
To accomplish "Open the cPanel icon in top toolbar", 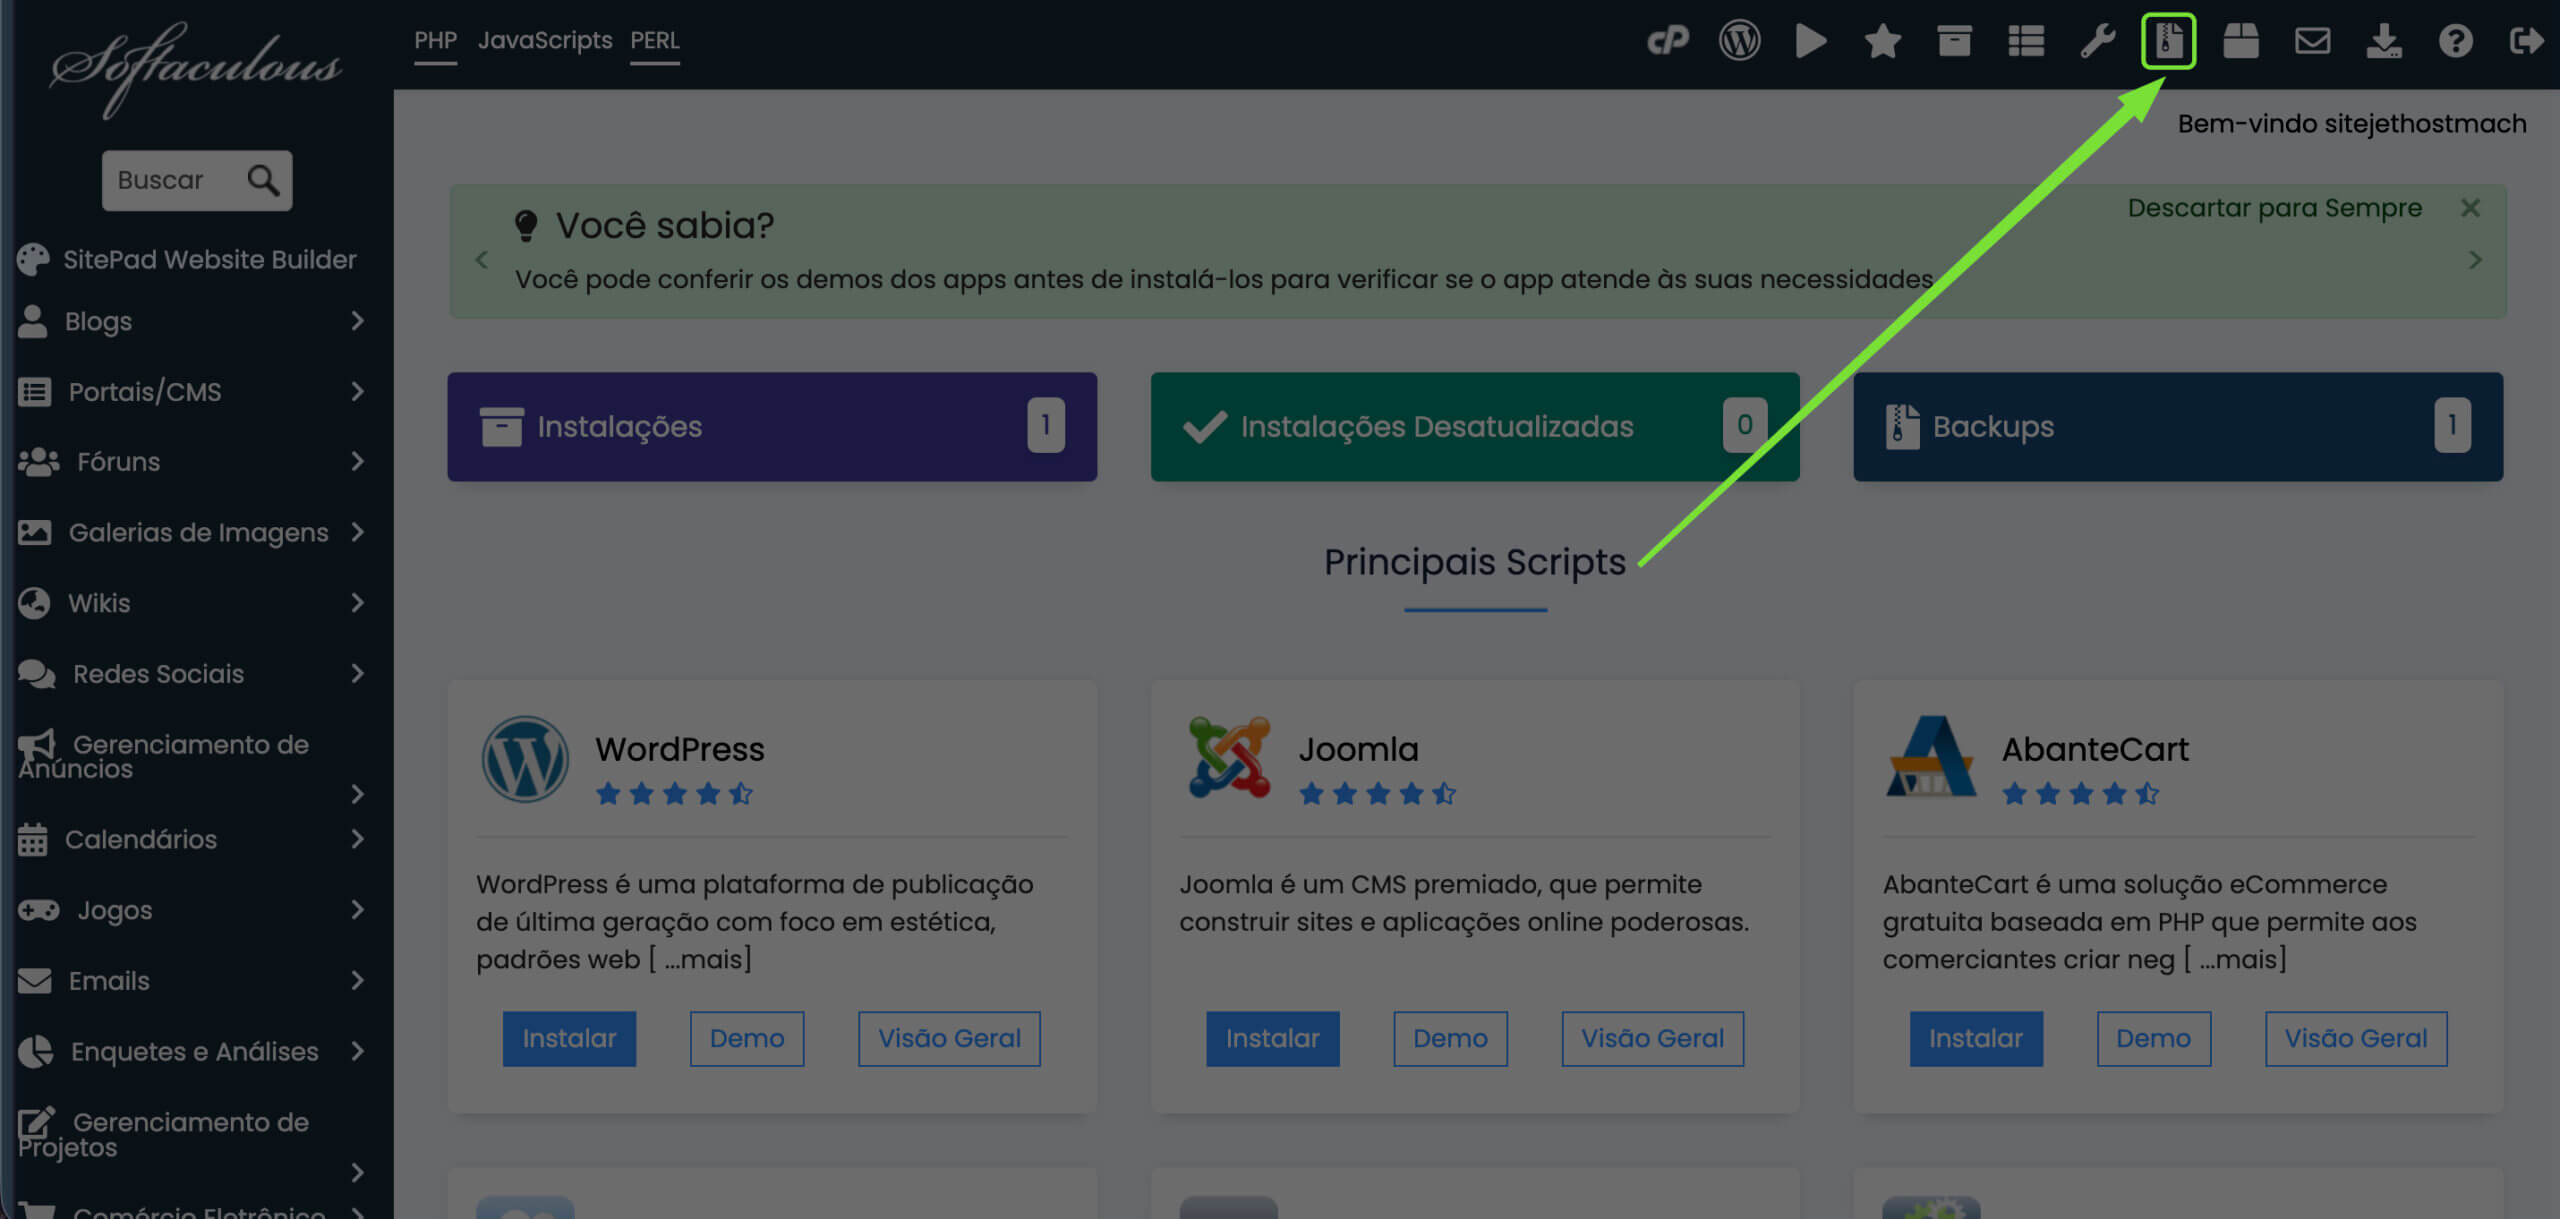I will (1668, 41).
